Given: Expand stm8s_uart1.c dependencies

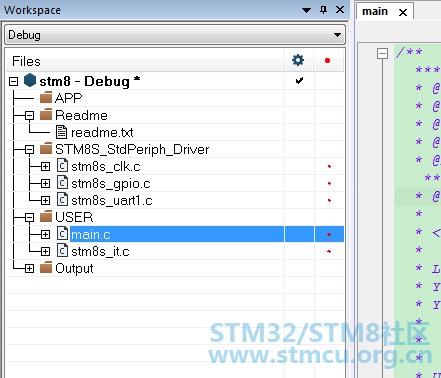Looking at the screenshot, I should click(x=45, y=200).
